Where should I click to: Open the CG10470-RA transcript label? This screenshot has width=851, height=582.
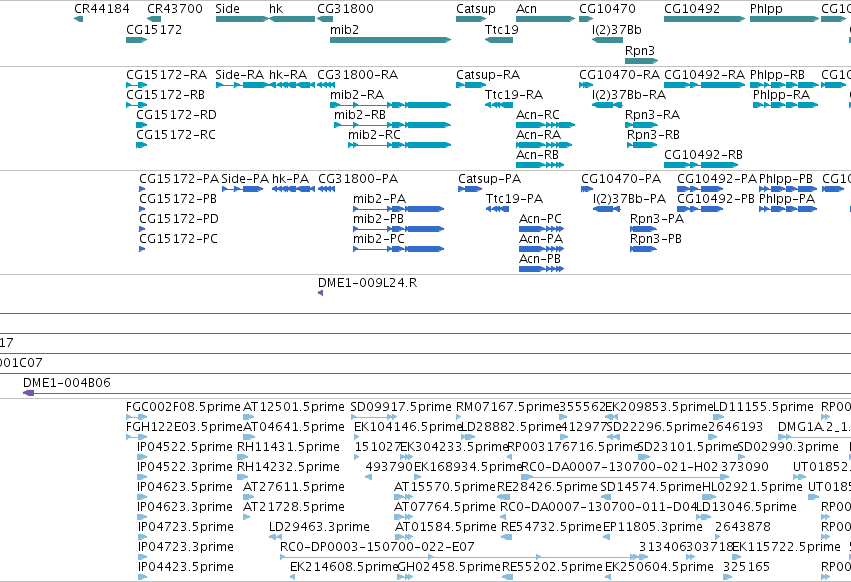(619, 74)
